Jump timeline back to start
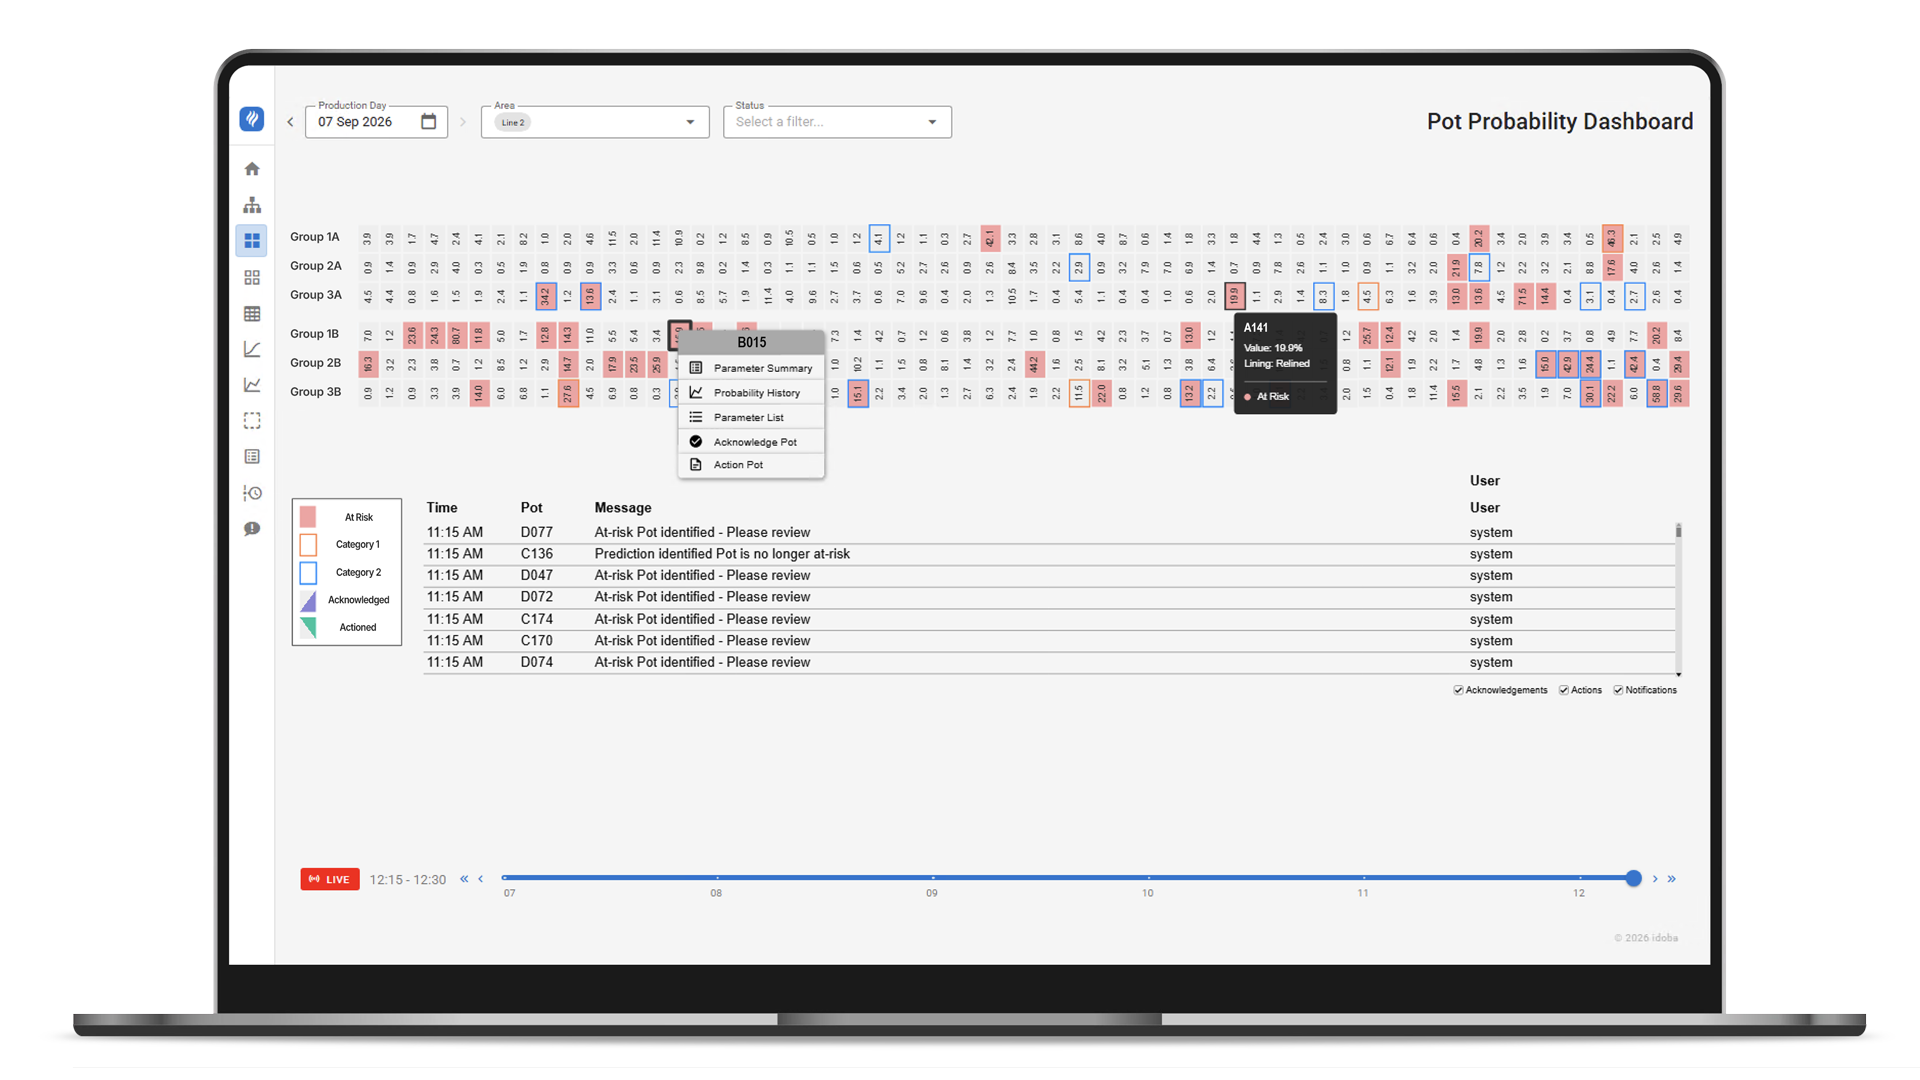Viewport: 1920px width, 1080px height. (x=464, y=879)
